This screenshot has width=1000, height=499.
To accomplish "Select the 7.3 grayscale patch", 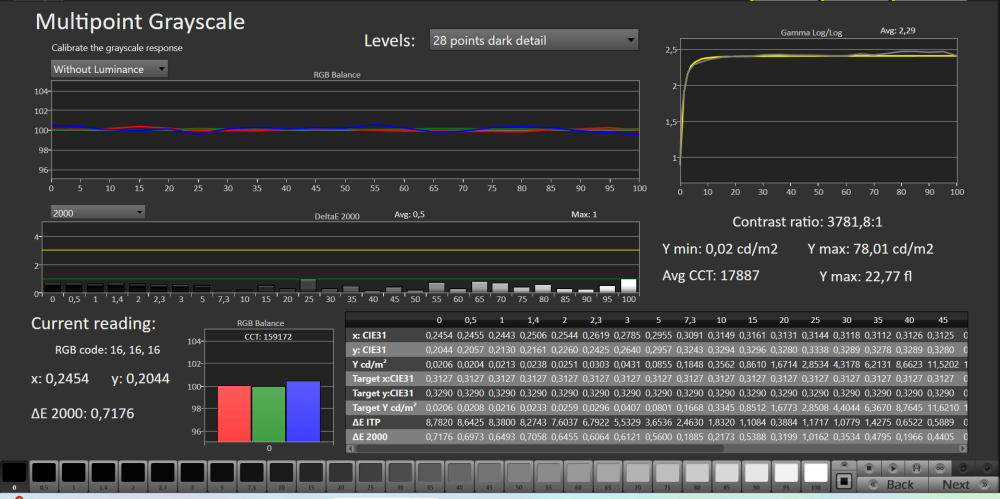I will click(x=252, y=477).
